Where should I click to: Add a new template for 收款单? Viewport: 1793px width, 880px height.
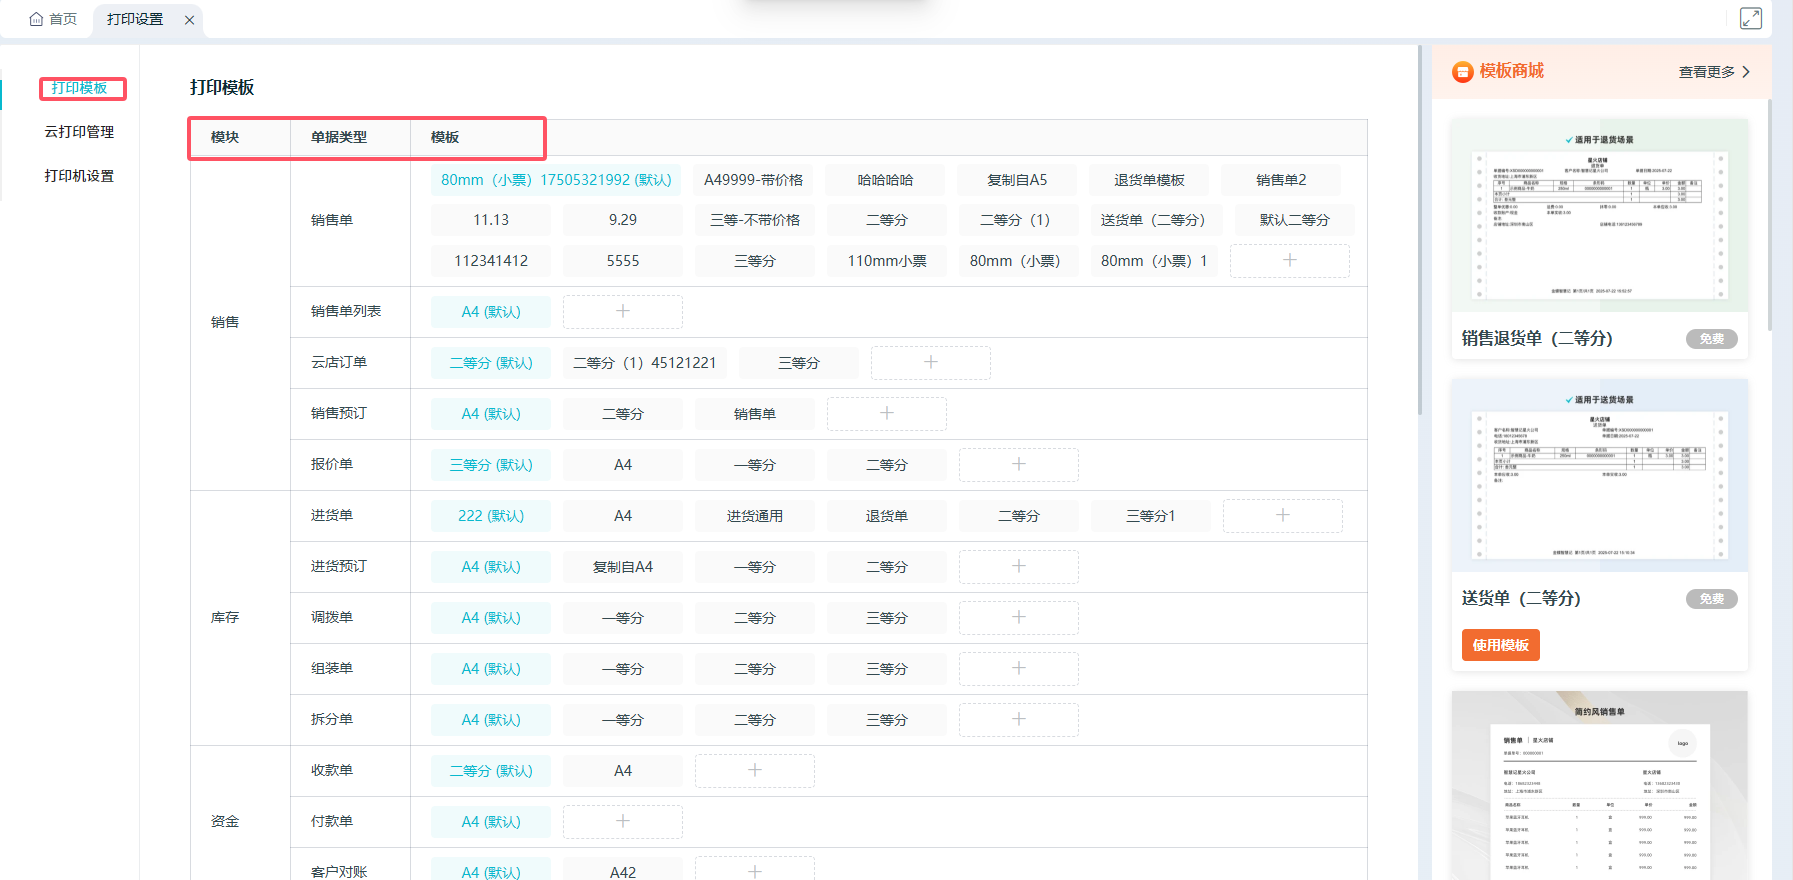(754, 771)
